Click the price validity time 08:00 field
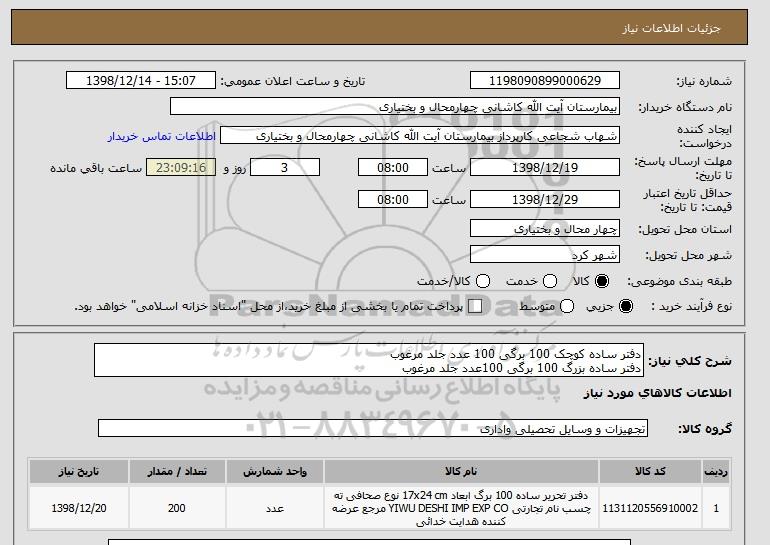 coord(393,199)
